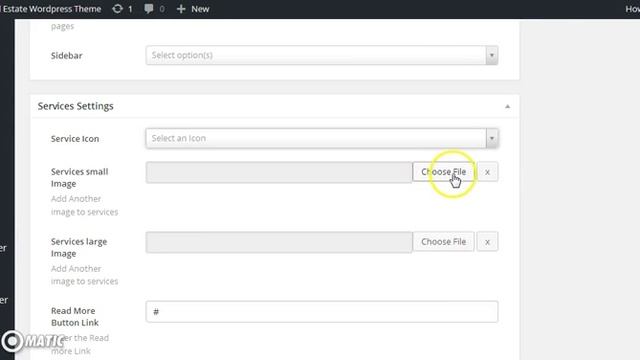Click the Sidebar field label

67,56
